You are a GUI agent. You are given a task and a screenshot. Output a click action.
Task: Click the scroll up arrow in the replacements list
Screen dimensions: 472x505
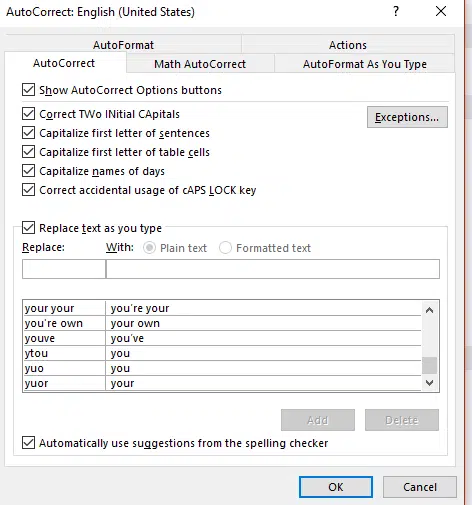click(430, 310)
